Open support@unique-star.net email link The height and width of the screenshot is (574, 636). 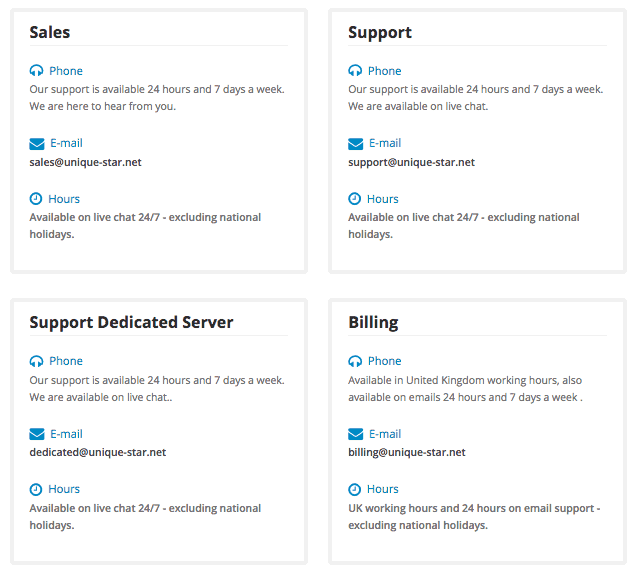click(411, 162)
